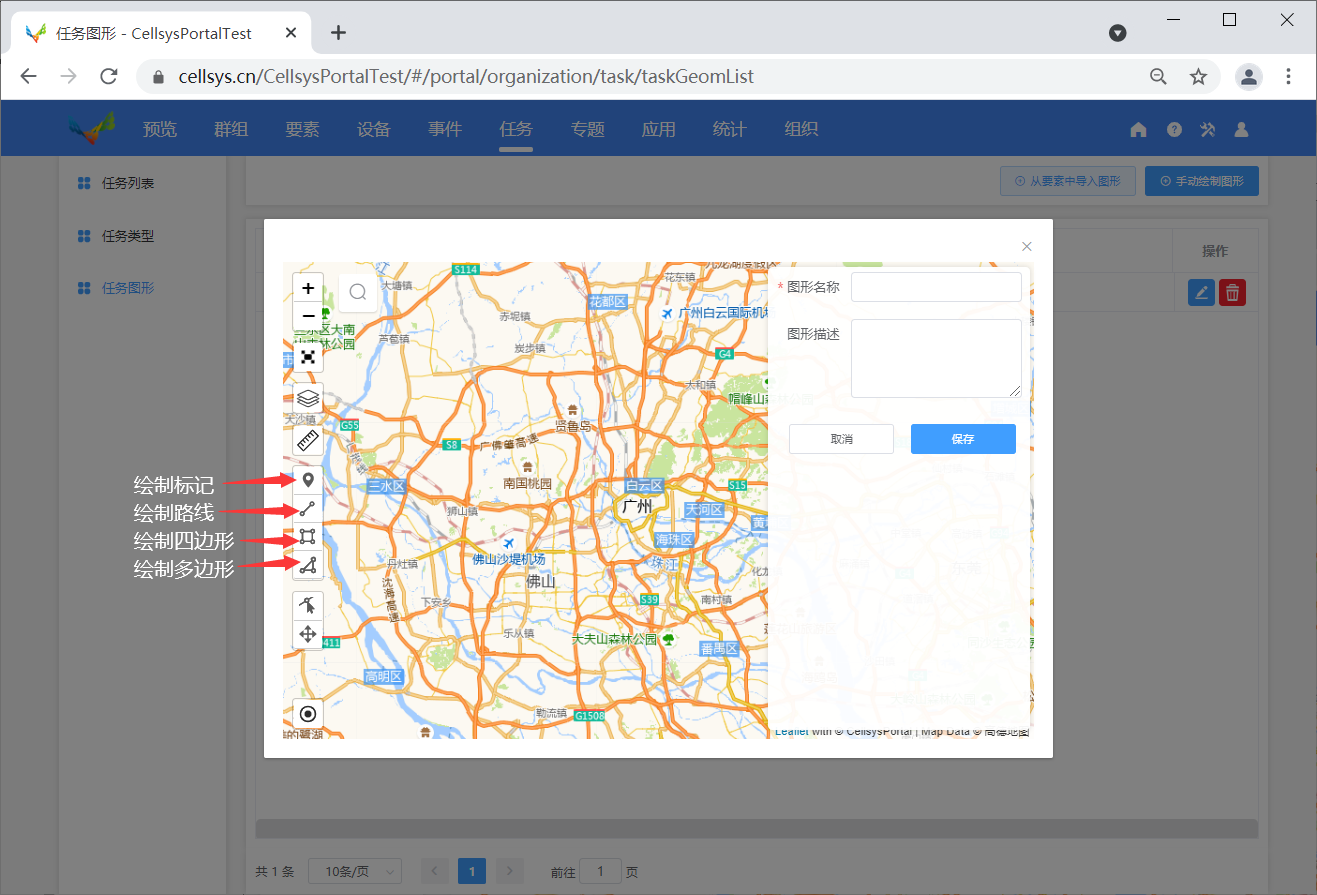Open the 要素 menu
This screenshot has height=895, width=1317.
click(x=302, y=129)
